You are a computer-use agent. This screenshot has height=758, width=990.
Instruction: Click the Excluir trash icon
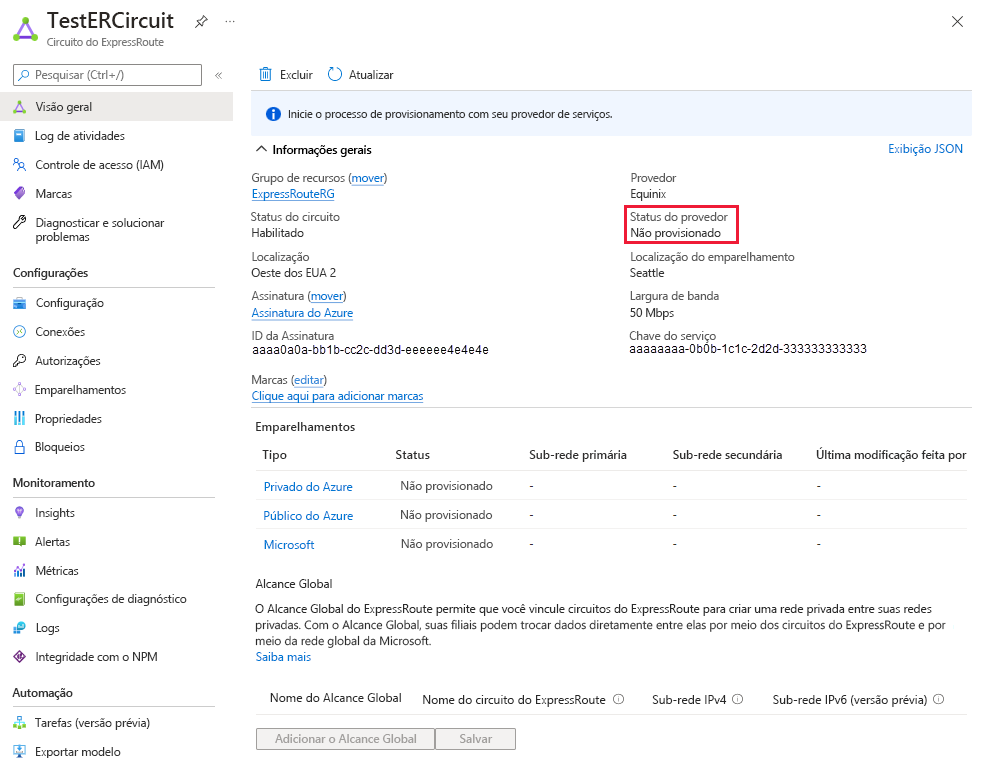tap(266, 74)
